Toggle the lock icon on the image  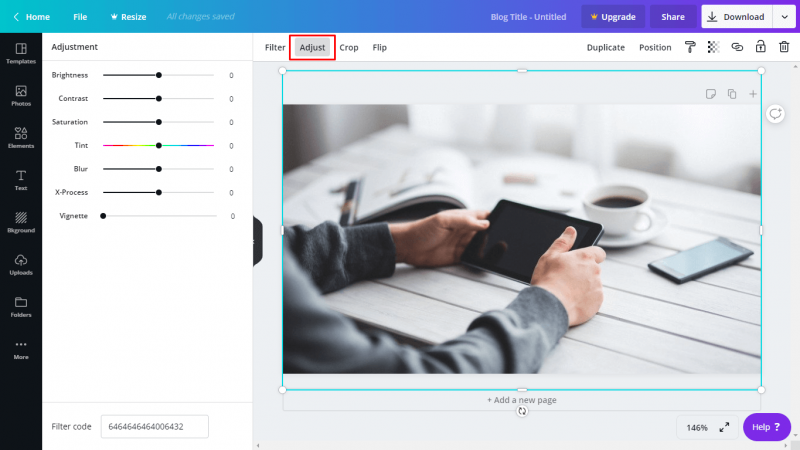click(760, 47)
